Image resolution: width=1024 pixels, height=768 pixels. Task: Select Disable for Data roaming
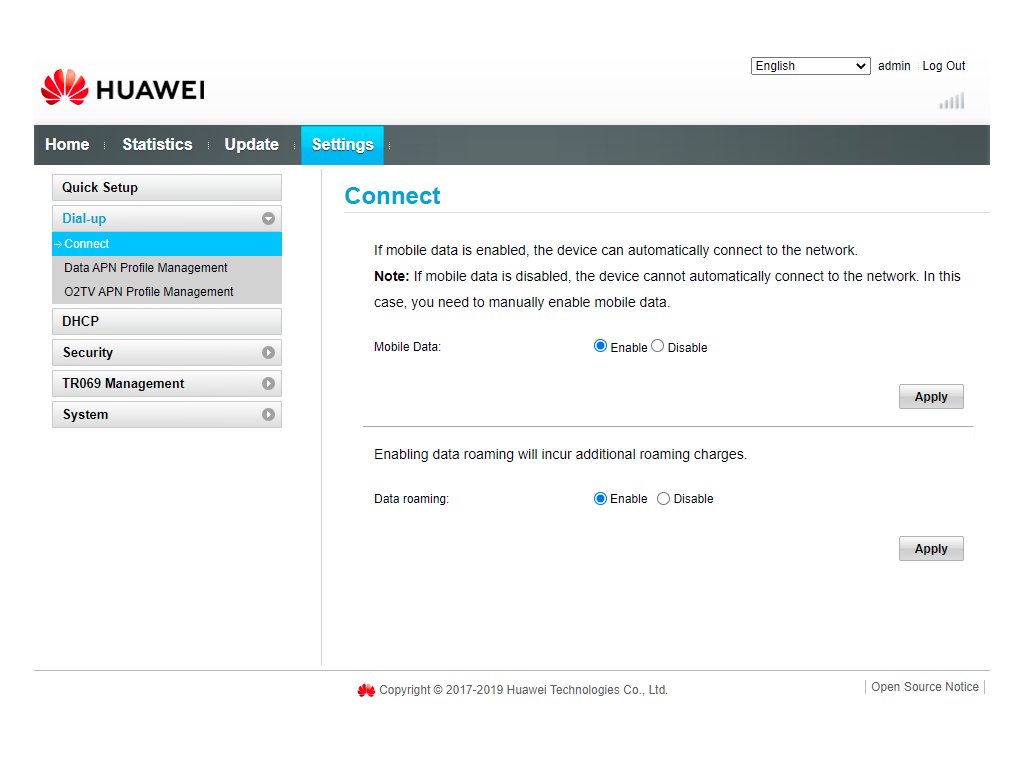[663, 498]
